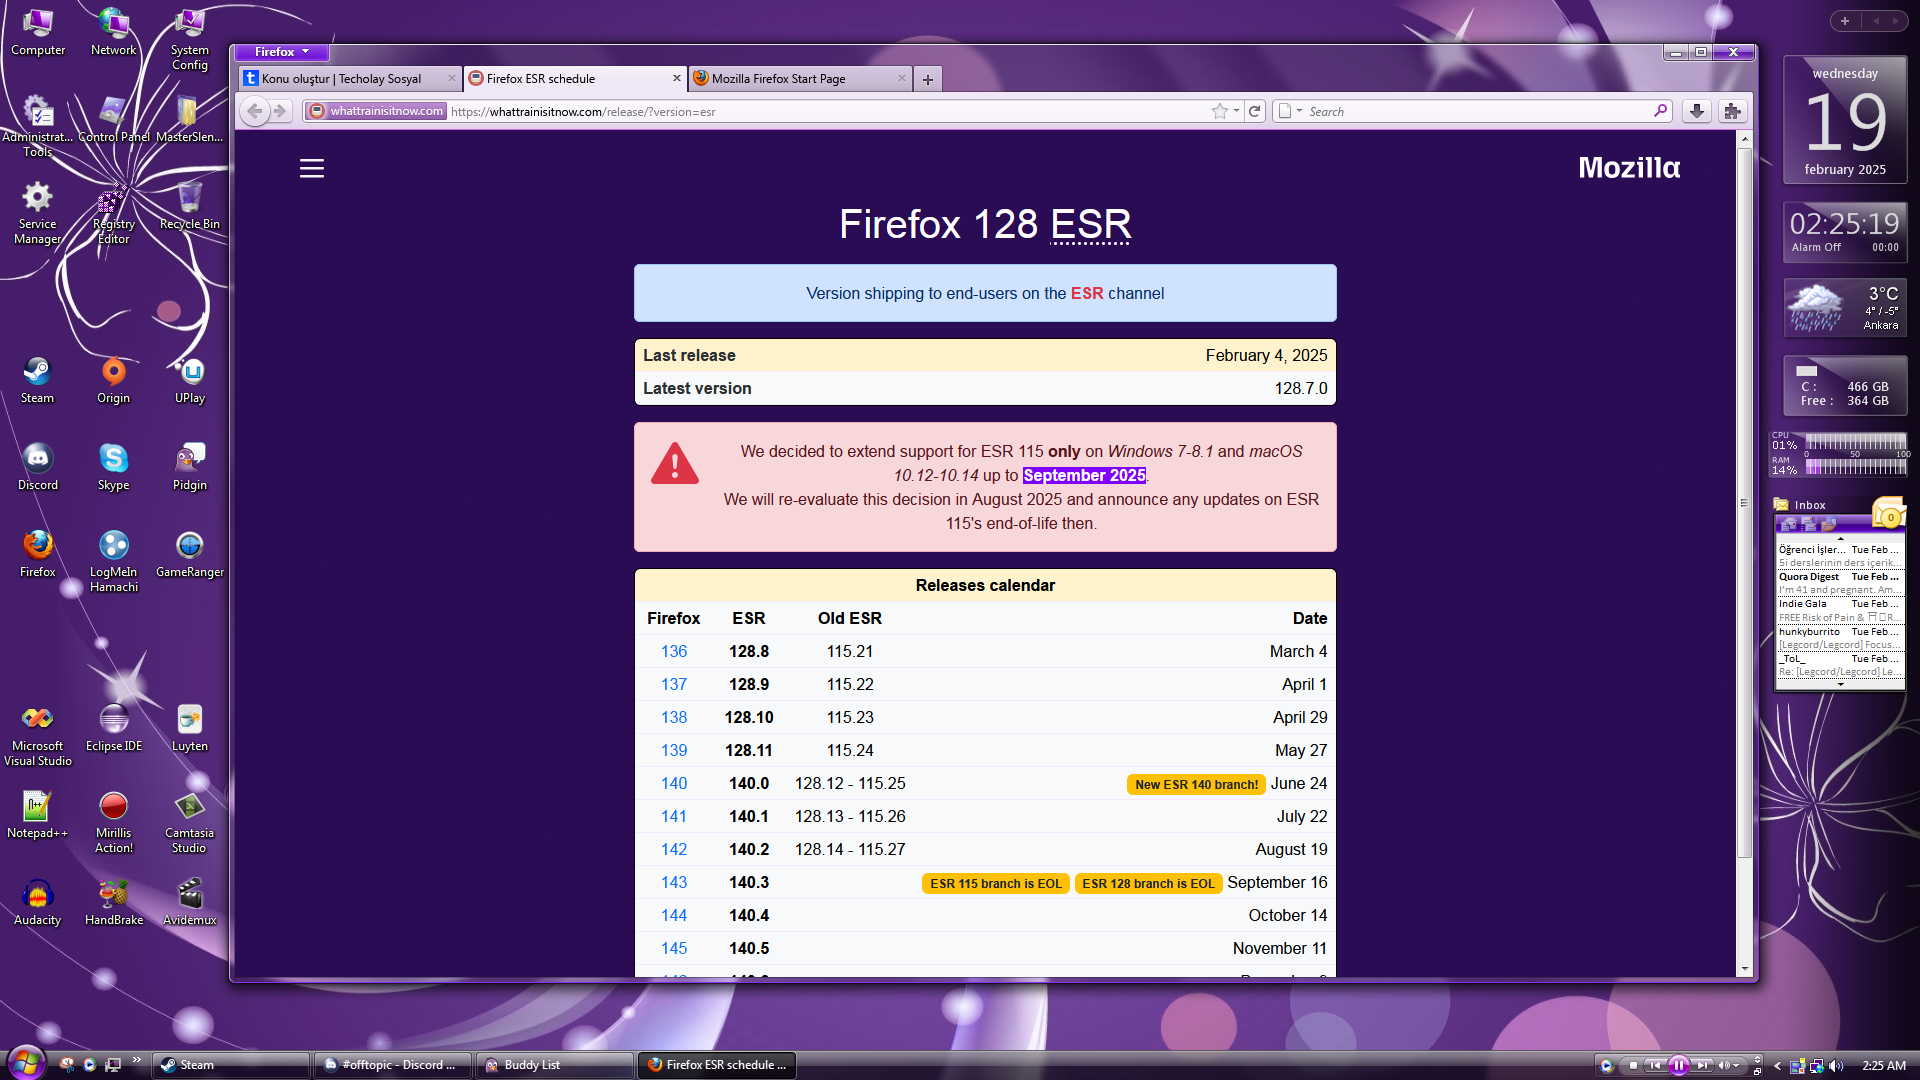Open the Steam desktop shortcut

pyautogui.click(x=37, y=381)
